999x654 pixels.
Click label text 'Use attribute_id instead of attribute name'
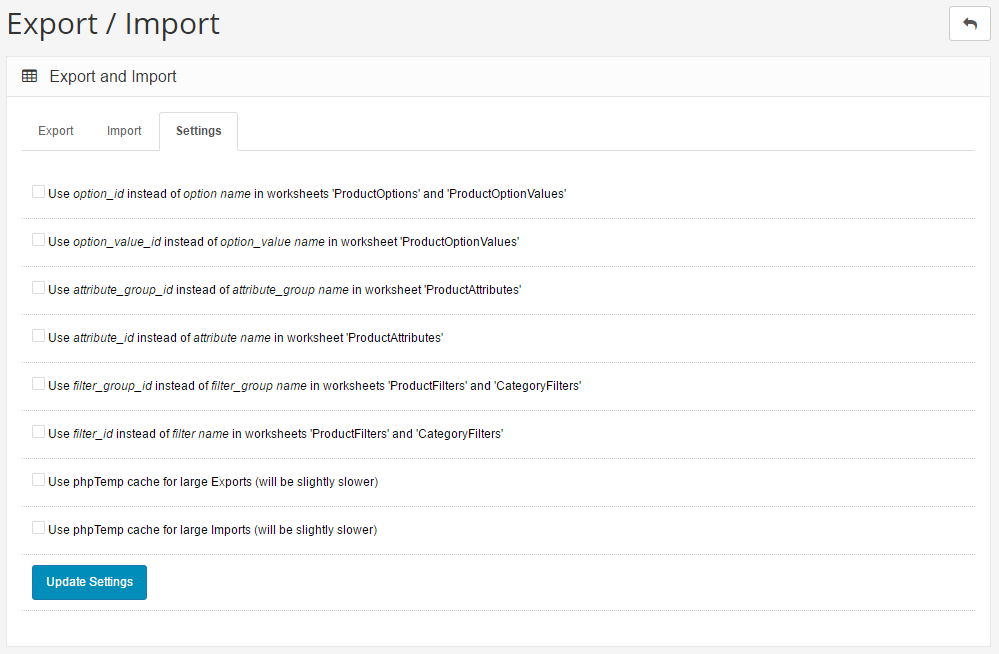[x=159, y=338]
